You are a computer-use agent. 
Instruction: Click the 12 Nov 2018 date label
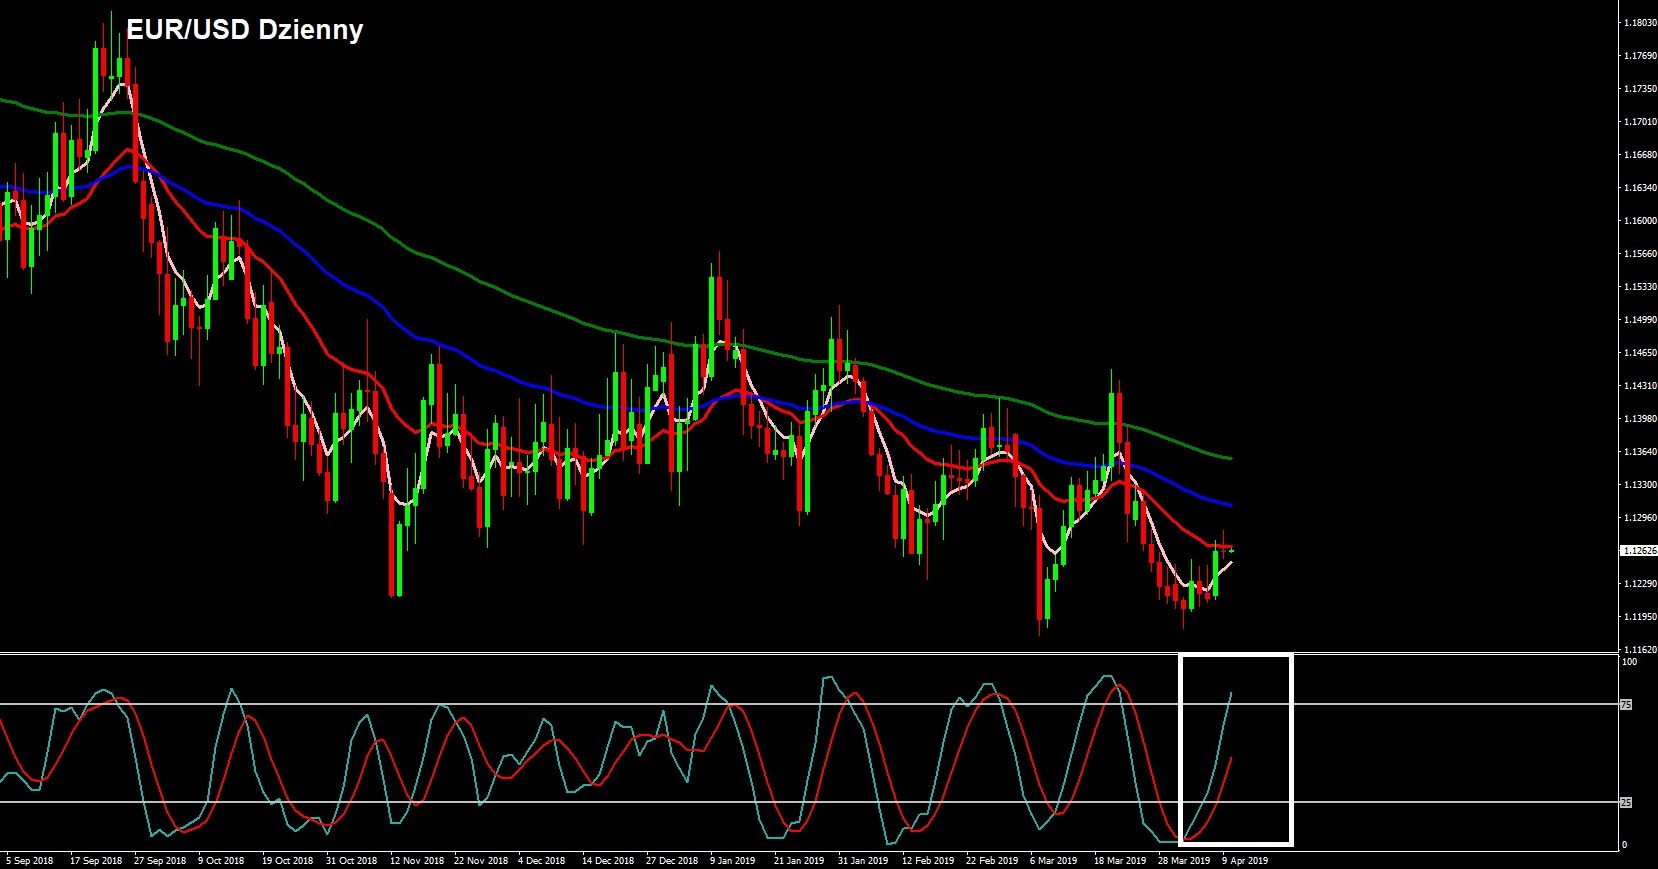coord(417,861)
